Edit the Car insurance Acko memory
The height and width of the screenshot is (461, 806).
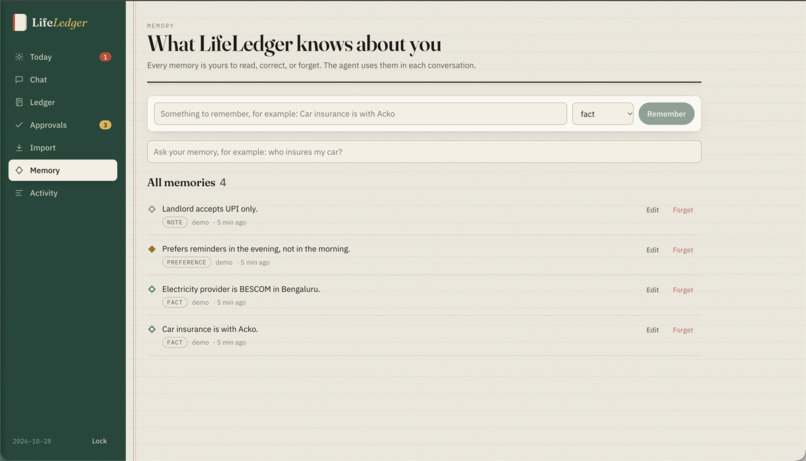(652, 330)
